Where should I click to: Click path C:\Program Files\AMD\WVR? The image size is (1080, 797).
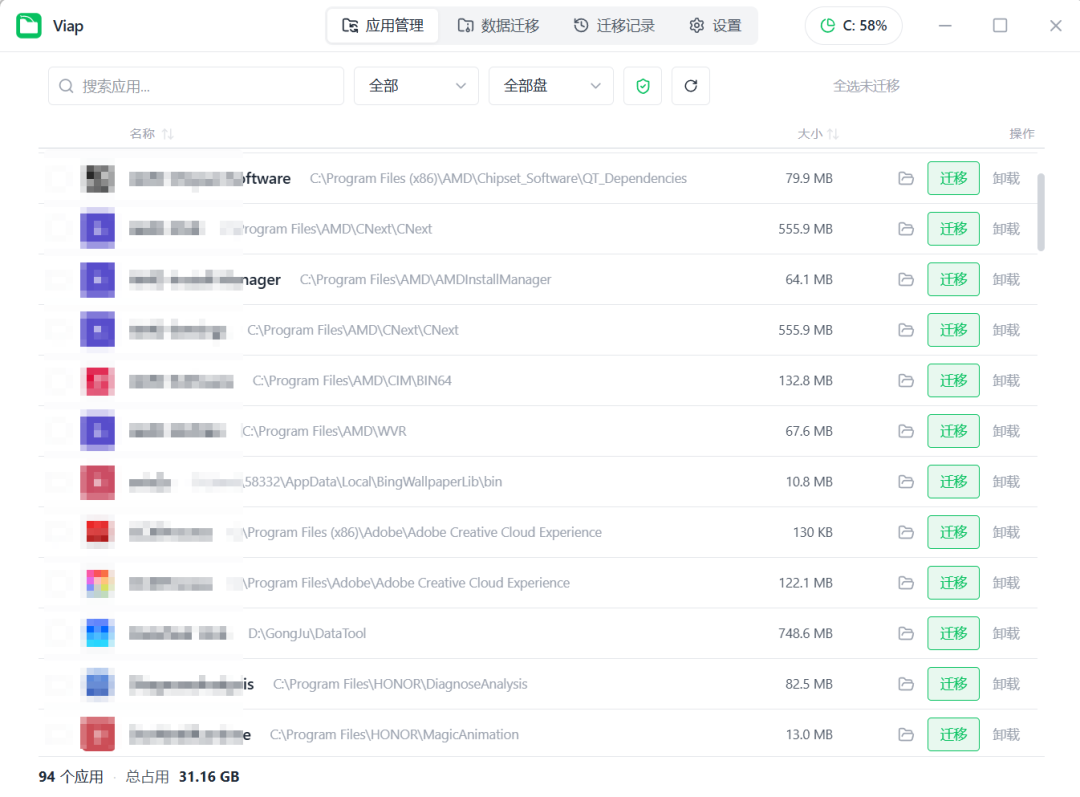[324, 431]
